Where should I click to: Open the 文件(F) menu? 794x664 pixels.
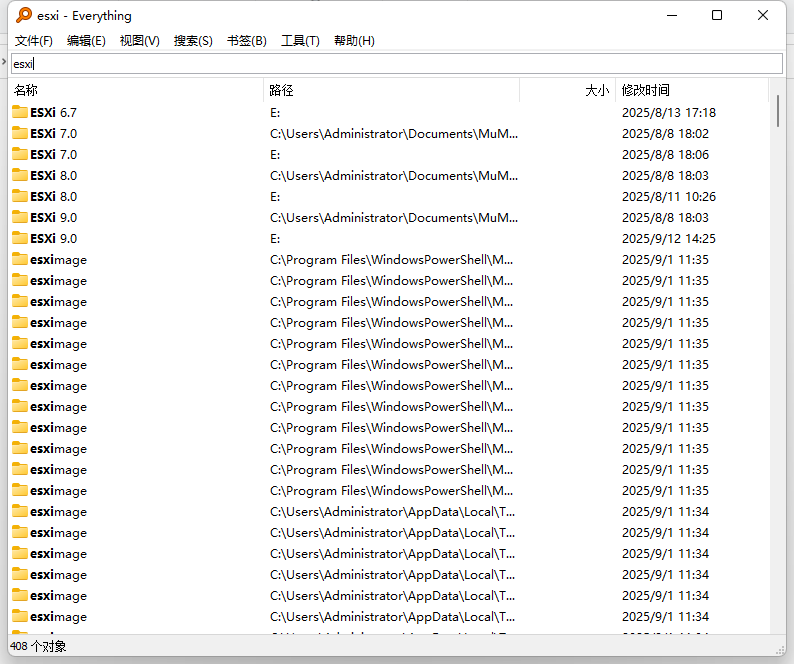[33, 41]
